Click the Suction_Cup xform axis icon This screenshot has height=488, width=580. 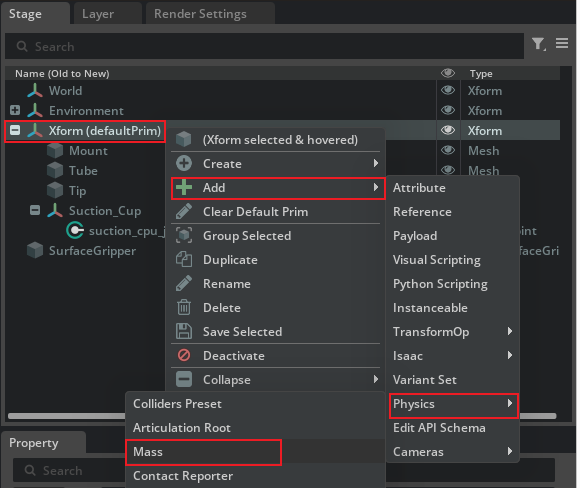tap(55, 211)
